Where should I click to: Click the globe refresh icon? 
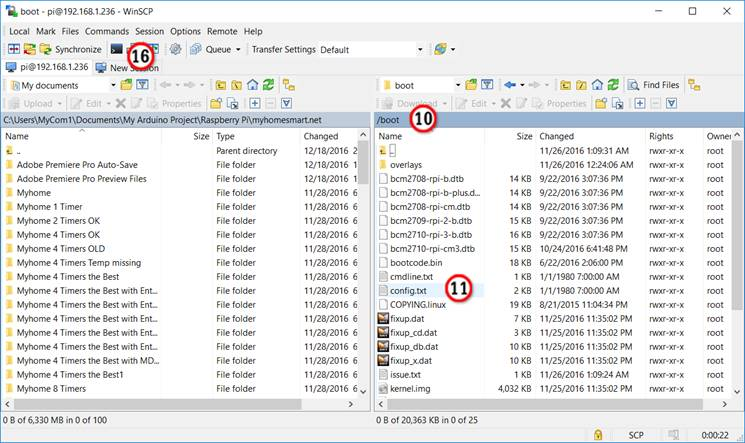440,49
